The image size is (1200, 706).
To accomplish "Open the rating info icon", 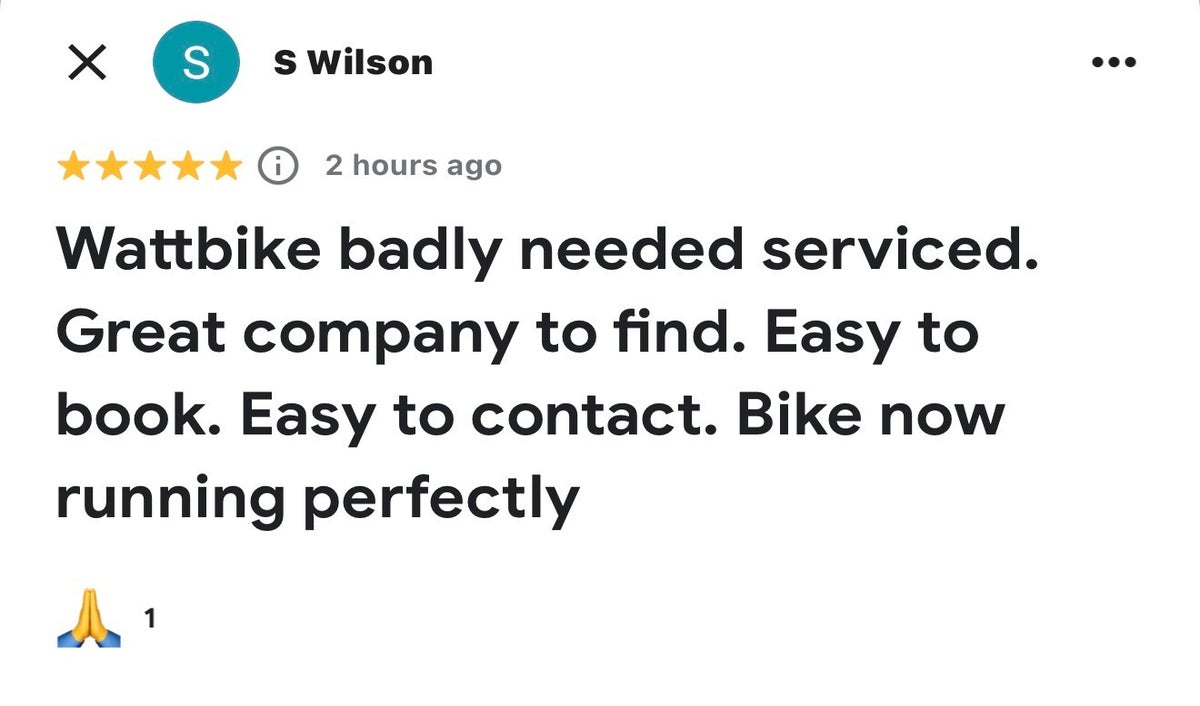I will (x=278, y=166).
